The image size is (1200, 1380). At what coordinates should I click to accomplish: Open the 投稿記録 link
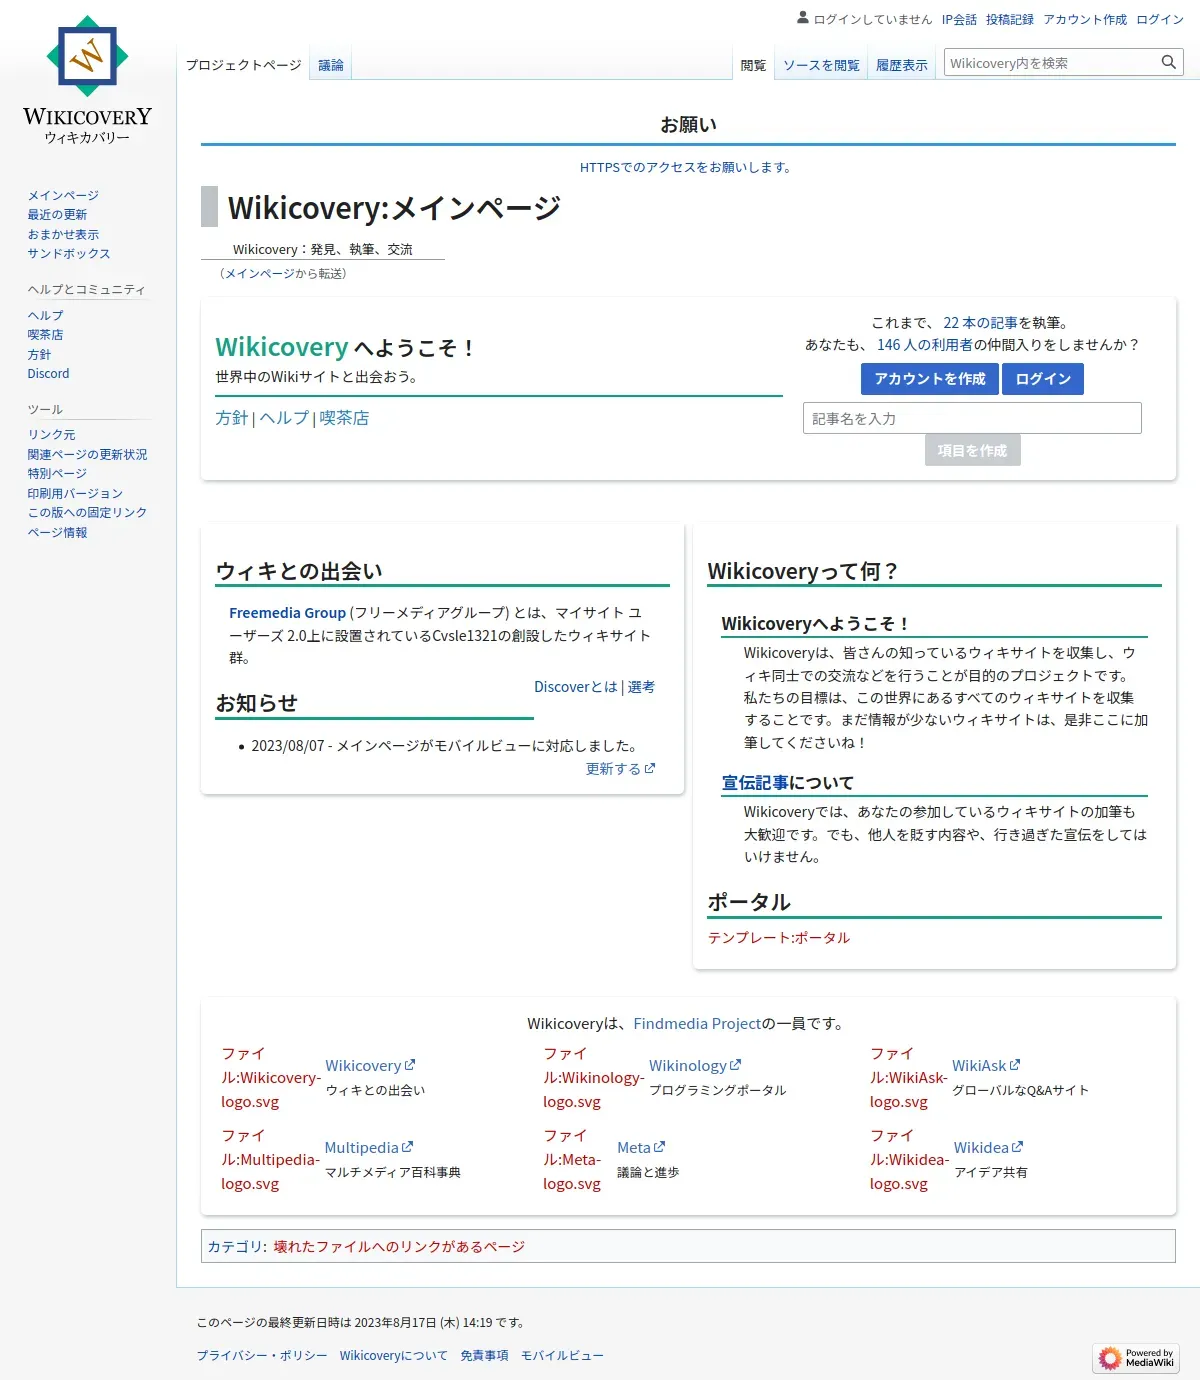pyautogui.click(x=1010, y=19)
